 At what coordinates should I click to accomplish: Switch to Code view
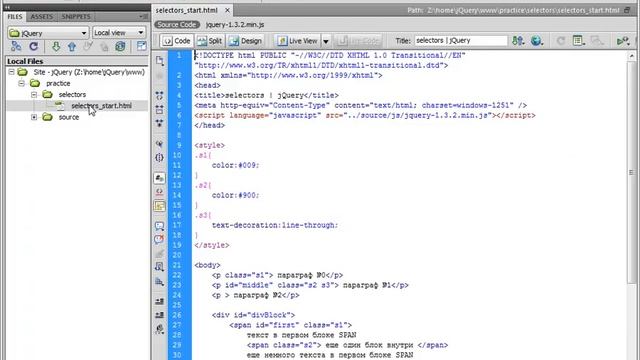coord(177,41)
